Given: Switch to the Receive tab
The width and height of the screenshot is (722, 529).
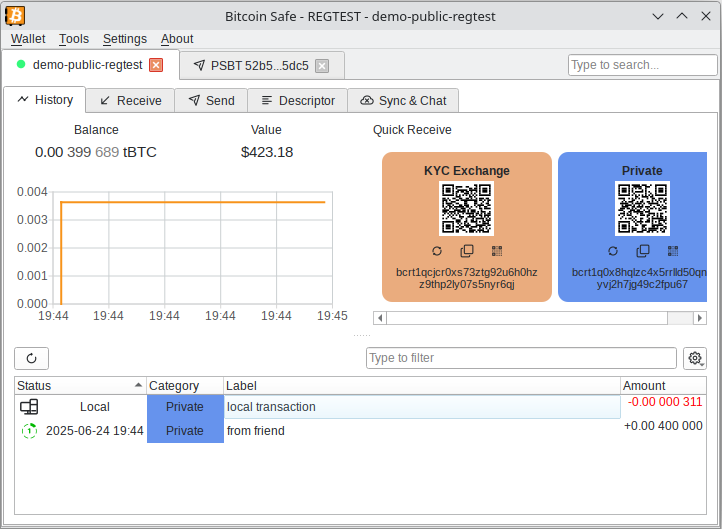Looking at the screenshot, I should coord(130,101).
